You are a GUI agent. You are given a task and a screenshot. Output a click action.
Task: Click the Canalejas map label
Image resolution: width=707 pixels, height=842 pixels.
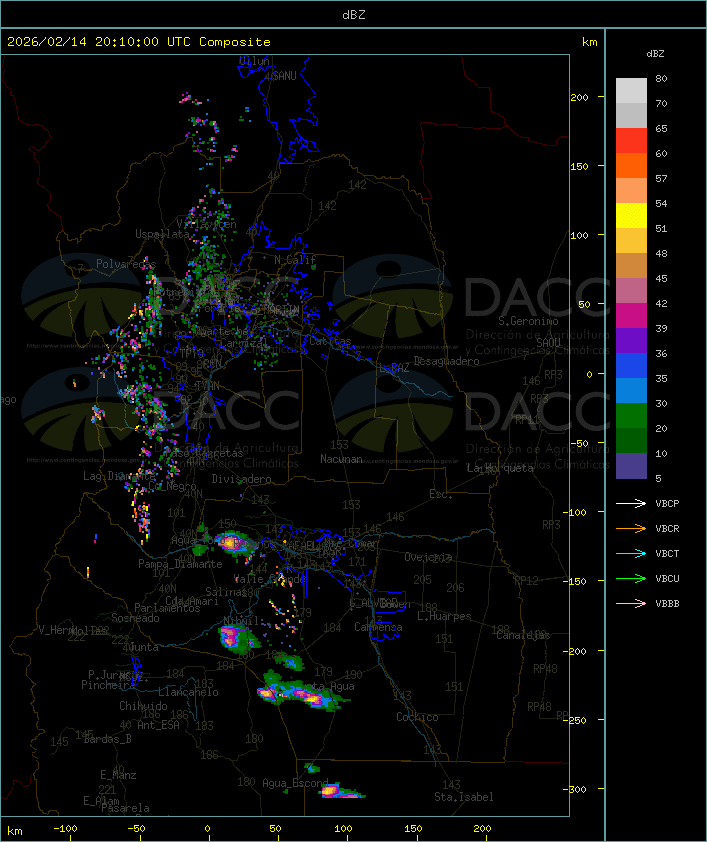523,635
